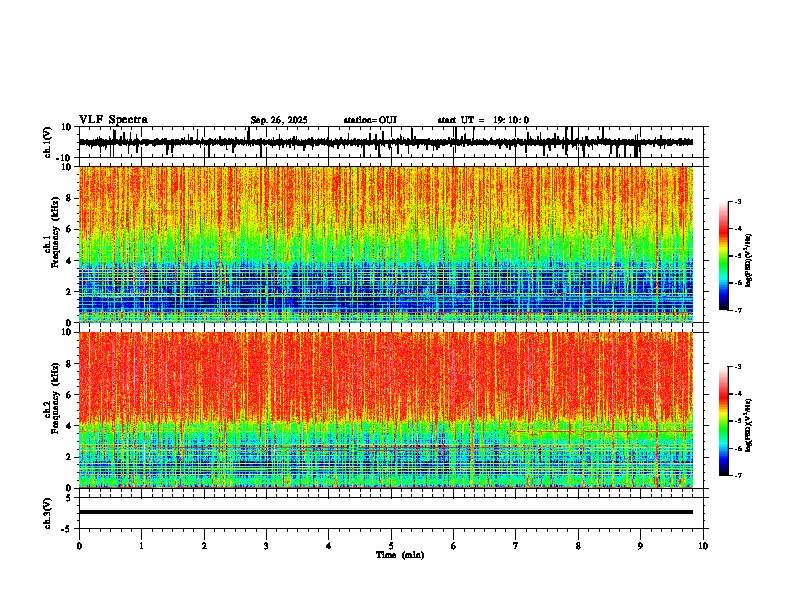Click time axis tick label "9"

click(640, 546)
